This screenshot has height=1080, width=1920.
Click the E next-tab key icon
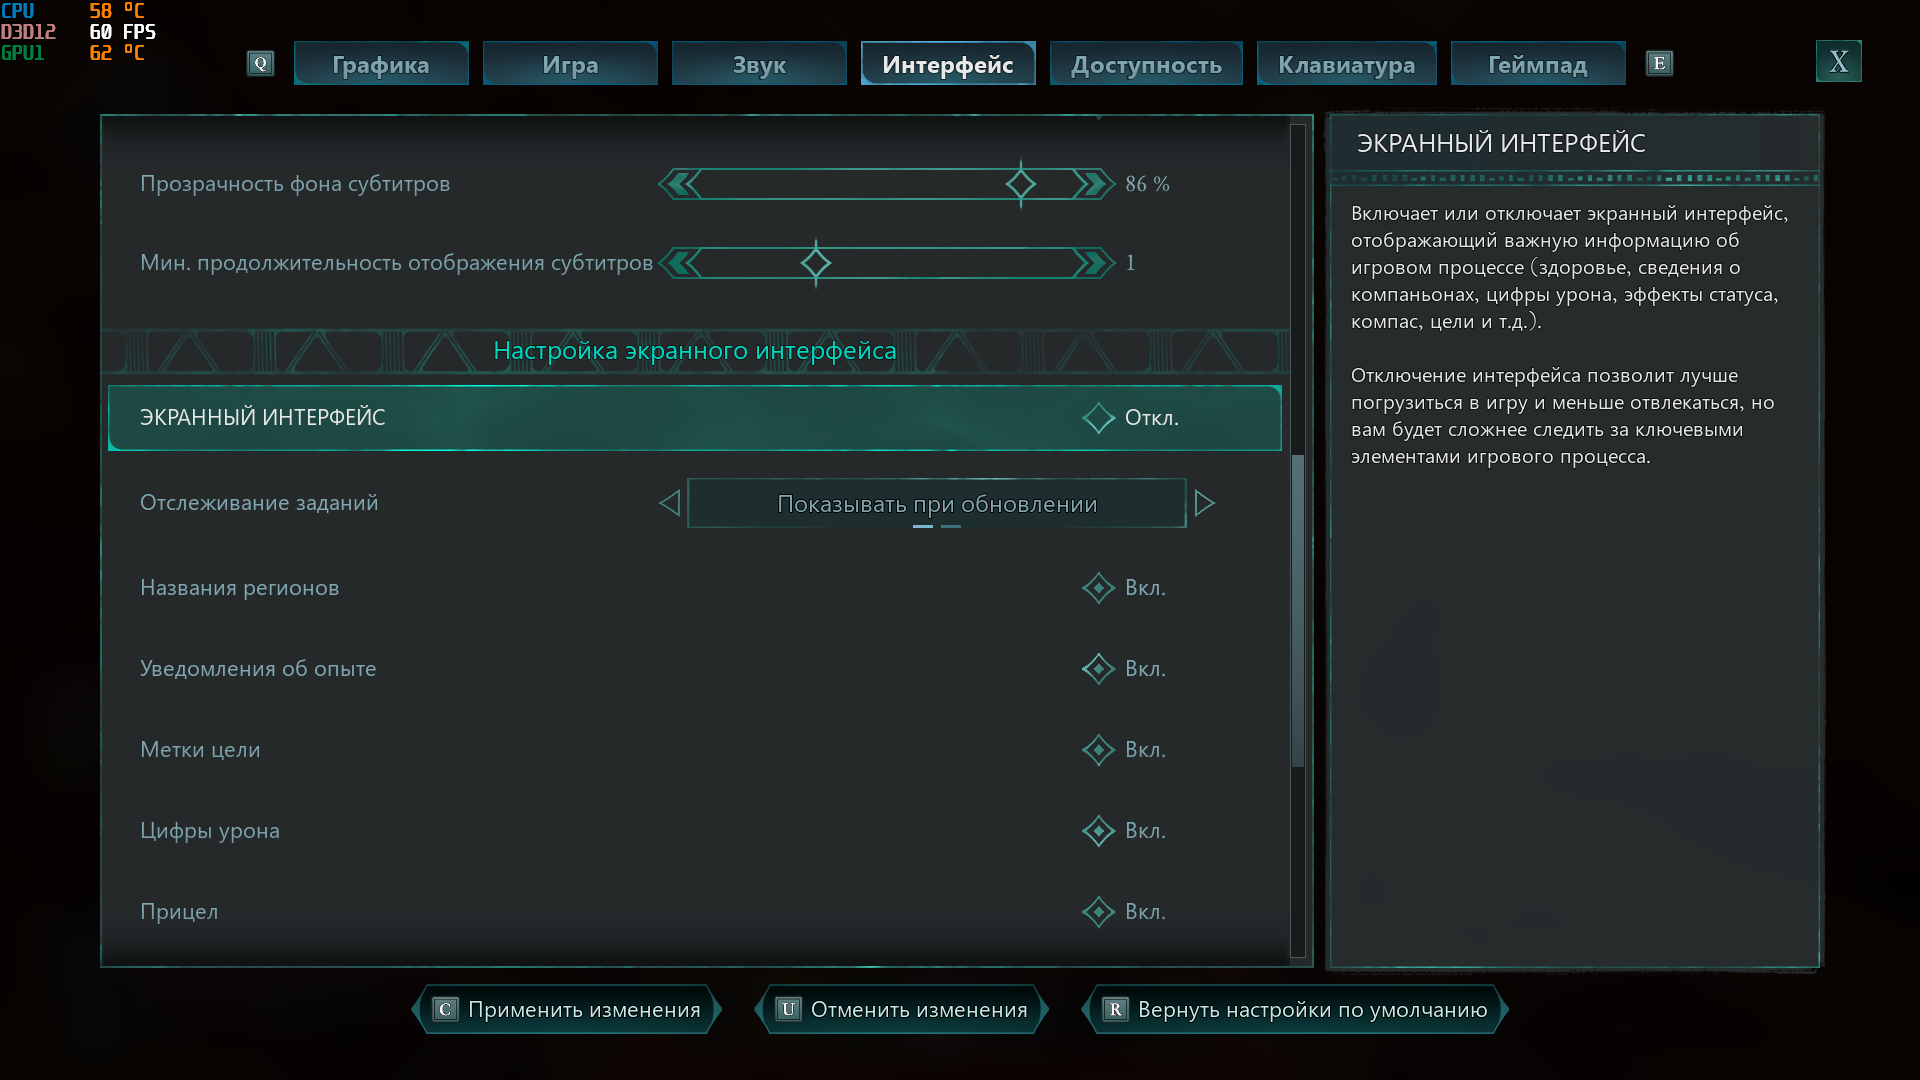click(1659, 64)
